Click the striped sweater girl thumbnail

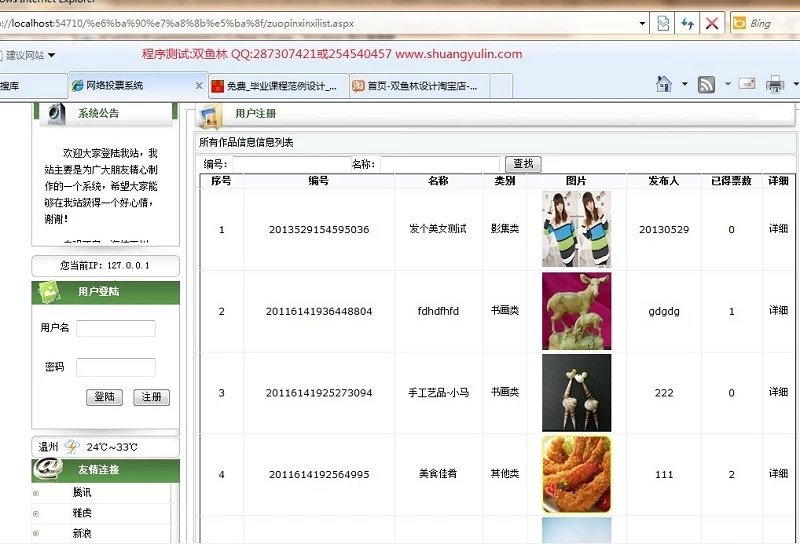click(576, 229)
